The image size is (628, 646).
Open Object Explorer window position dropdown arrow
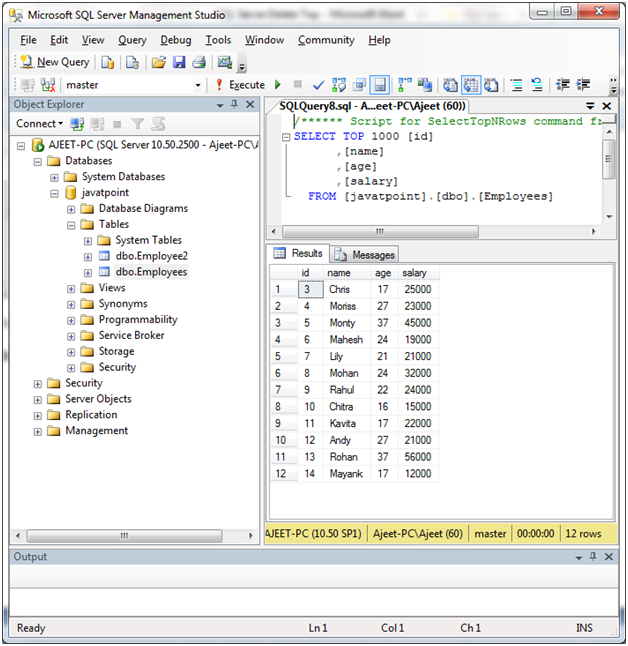(220, 105)
